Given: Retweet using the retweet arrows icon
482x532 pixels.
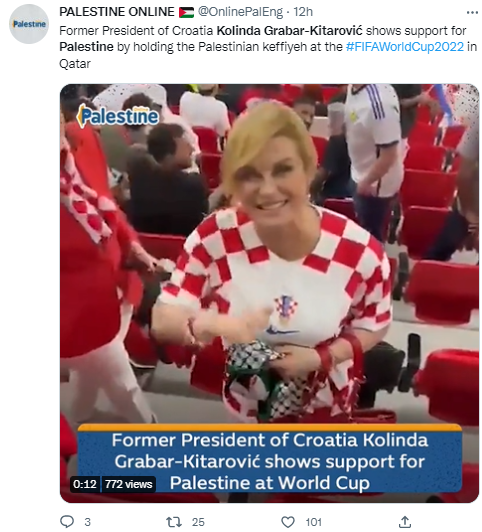Looking at the screenshot, I should (173, 521).
